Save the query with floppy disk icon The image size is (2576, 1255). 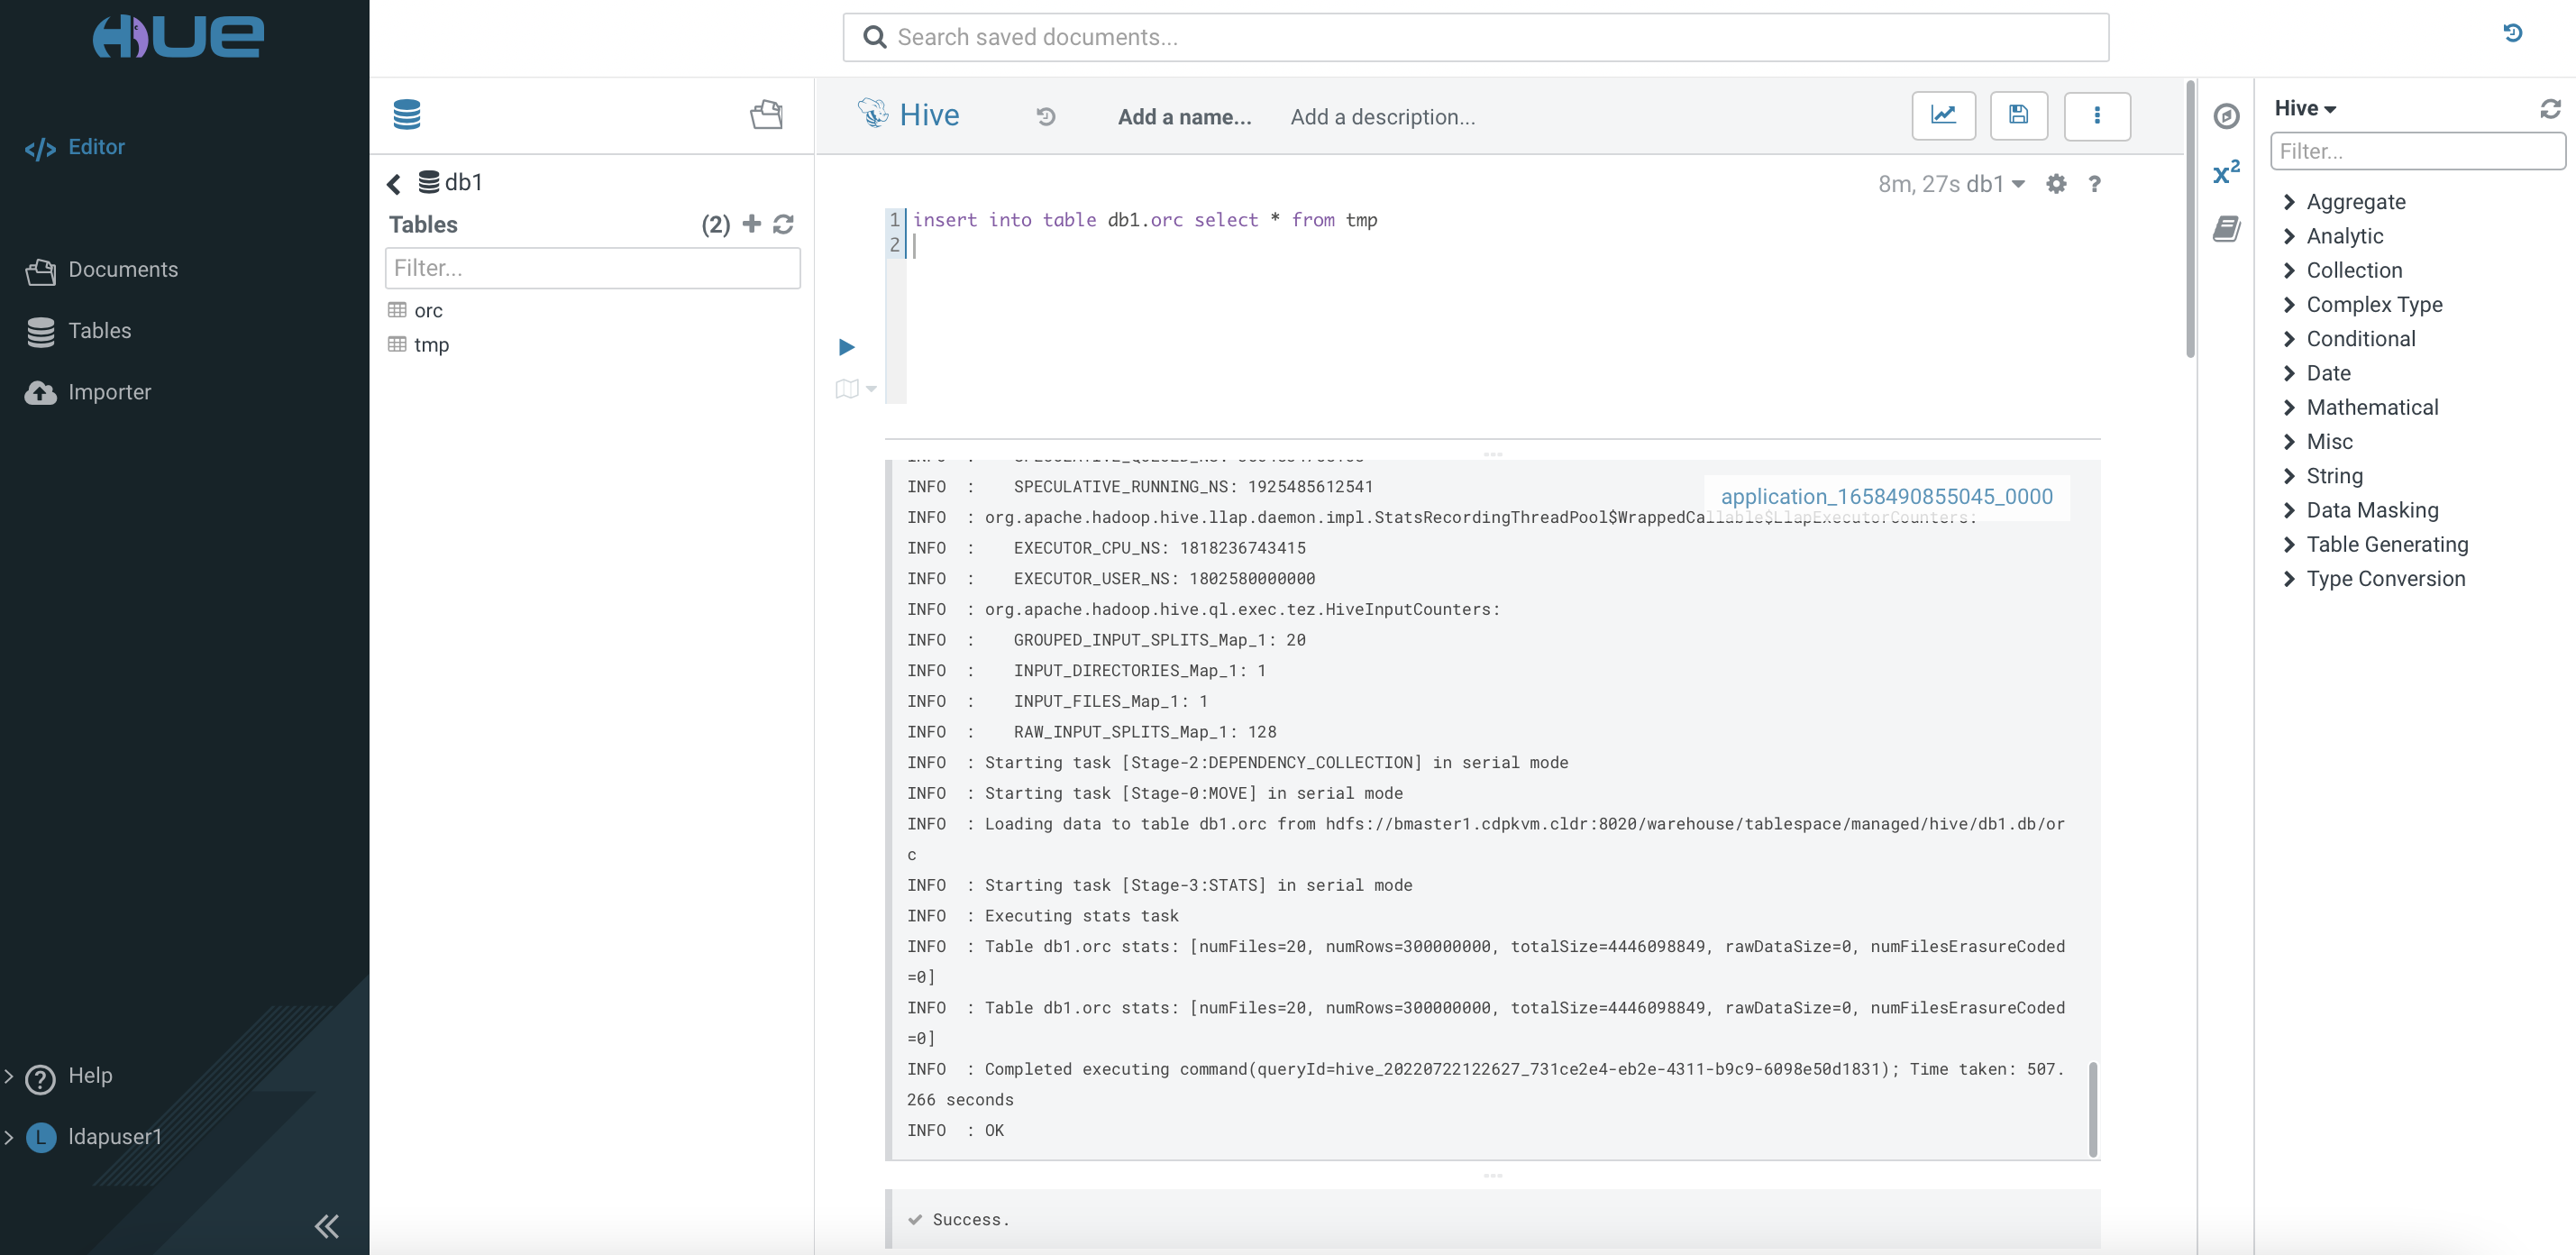coord(2018,116)
